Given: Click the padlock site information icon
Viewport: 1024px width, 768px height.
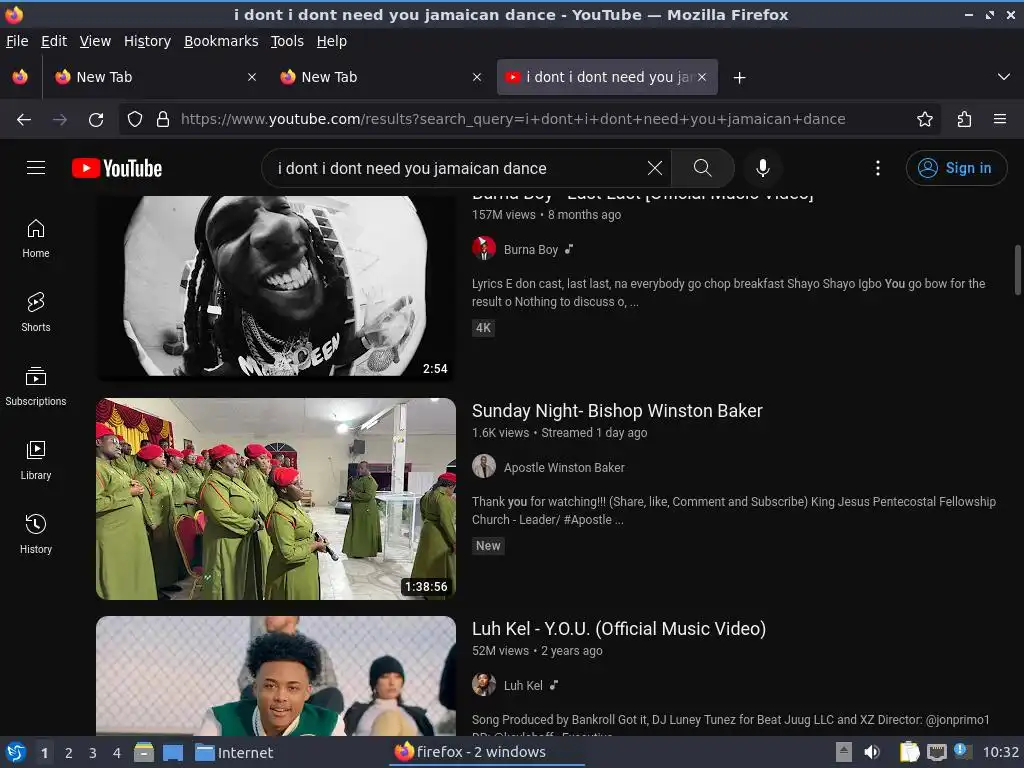Looking at the screenshot, I should (x=163, y=120).
